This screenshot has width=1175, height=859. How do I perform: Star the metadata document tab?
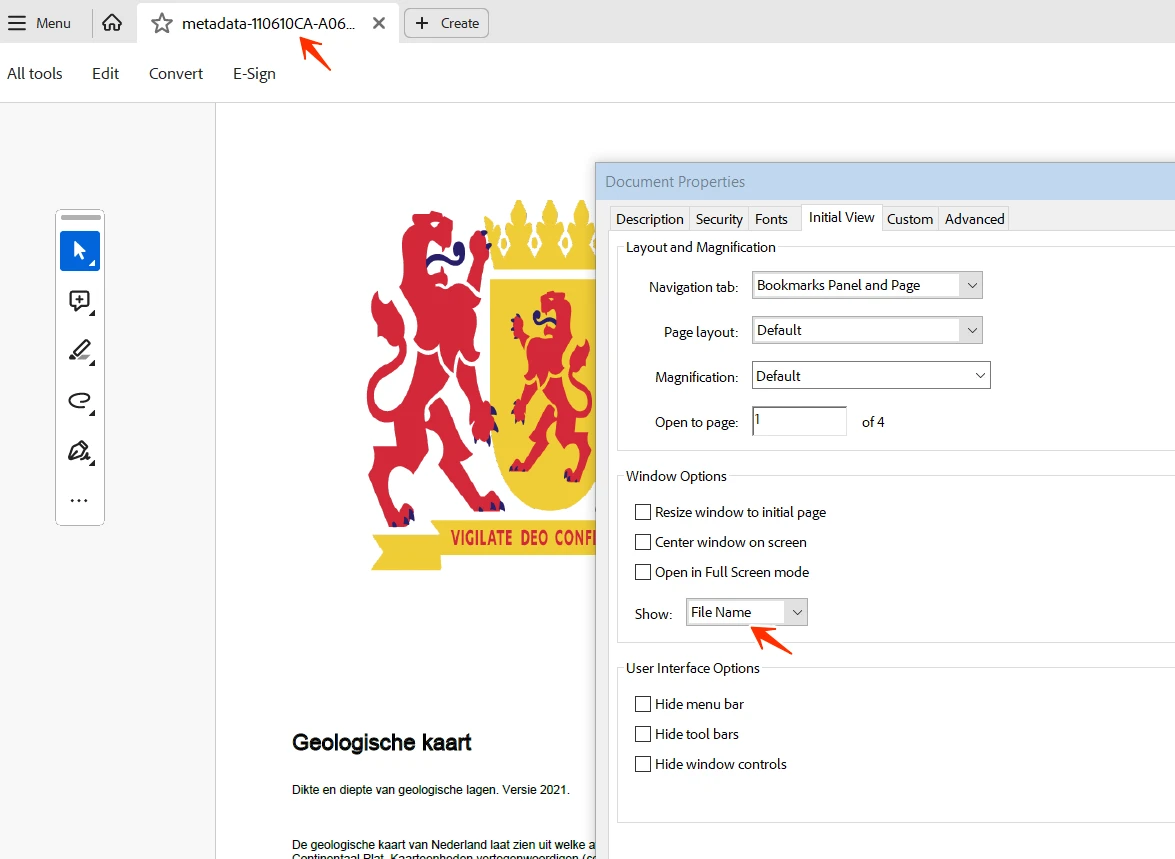tap(161, 23)
